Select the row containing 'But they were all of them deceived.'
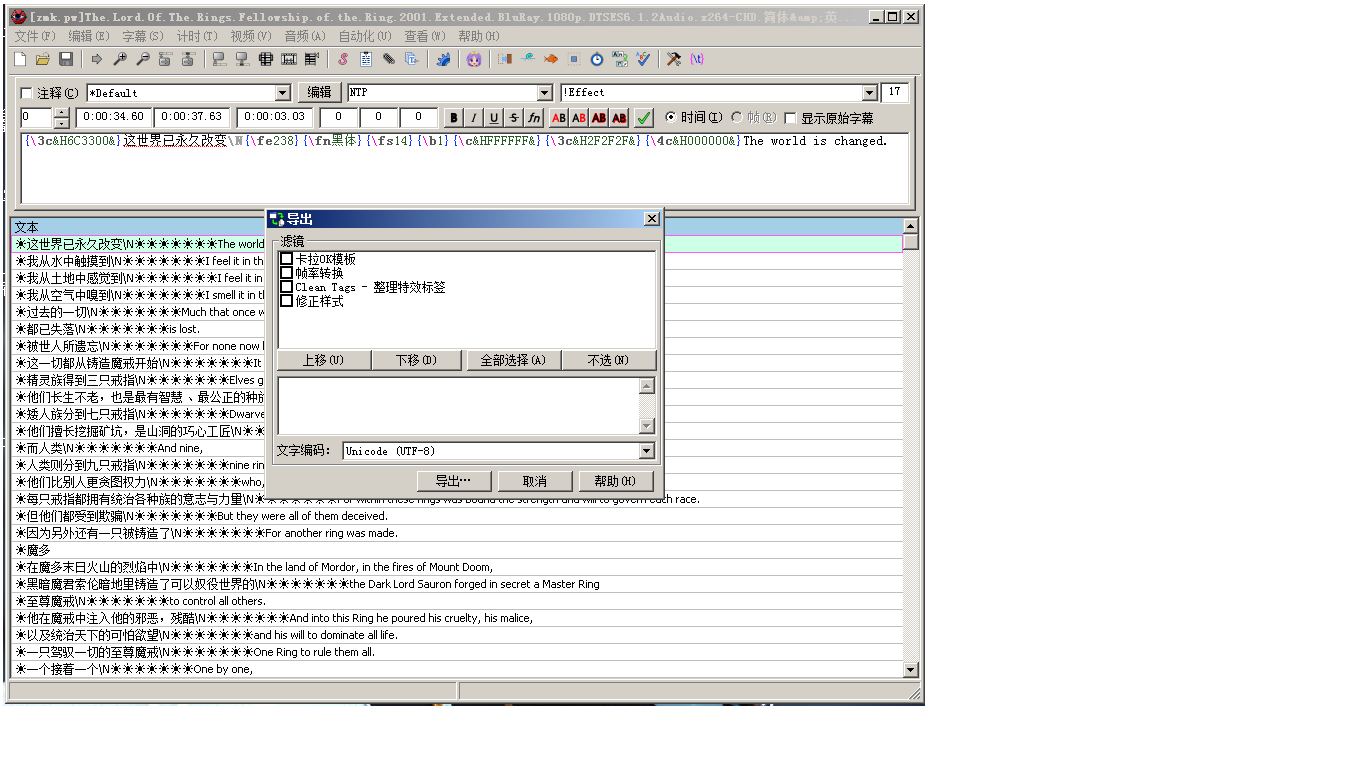Viewport: 1366px width, 768px height. click(457, 516)
